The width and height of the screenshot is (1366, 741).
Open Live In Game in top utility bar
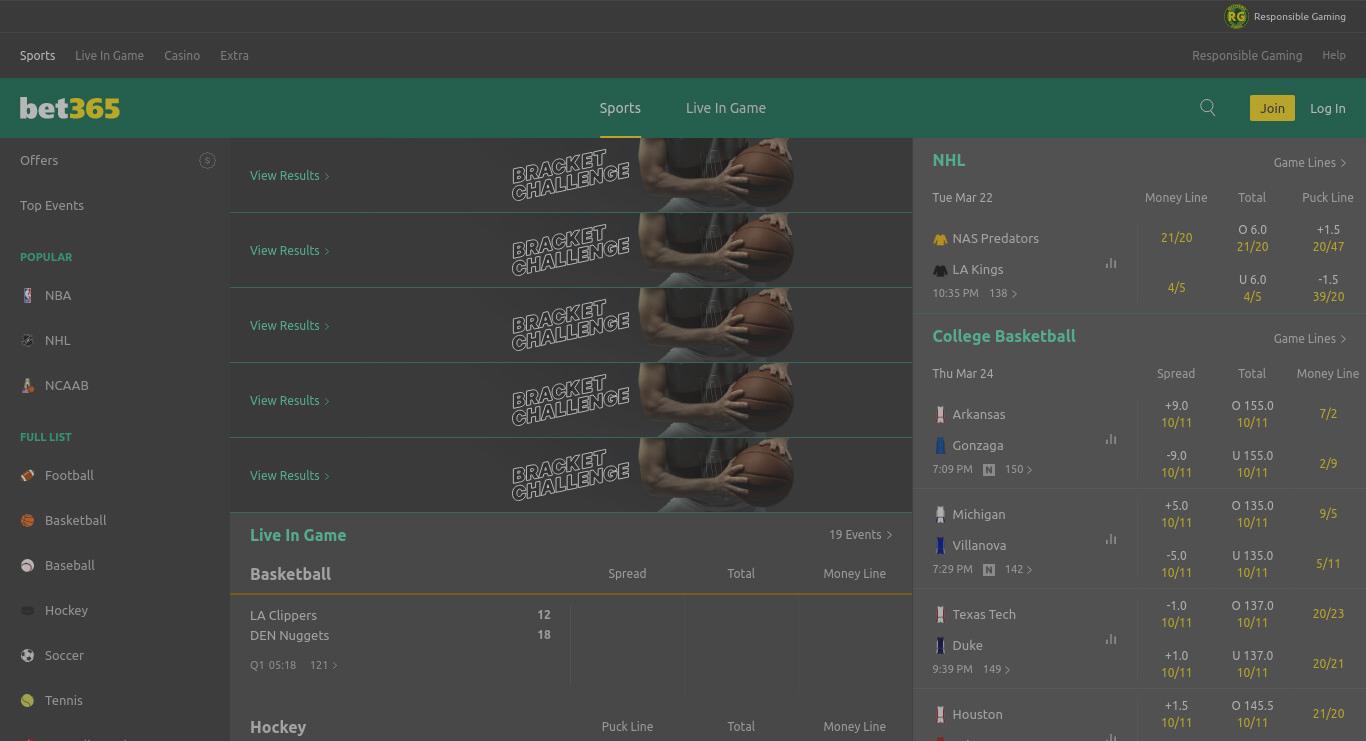(109, 56)
